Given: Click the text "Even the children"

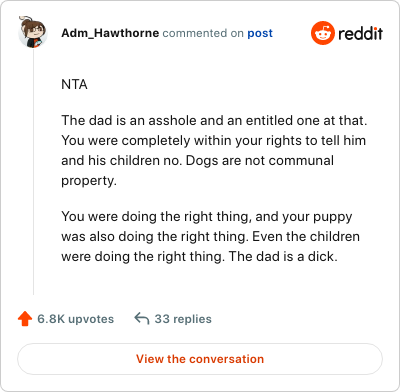Looking at the screenshot, I should click(x=306, y=236).
